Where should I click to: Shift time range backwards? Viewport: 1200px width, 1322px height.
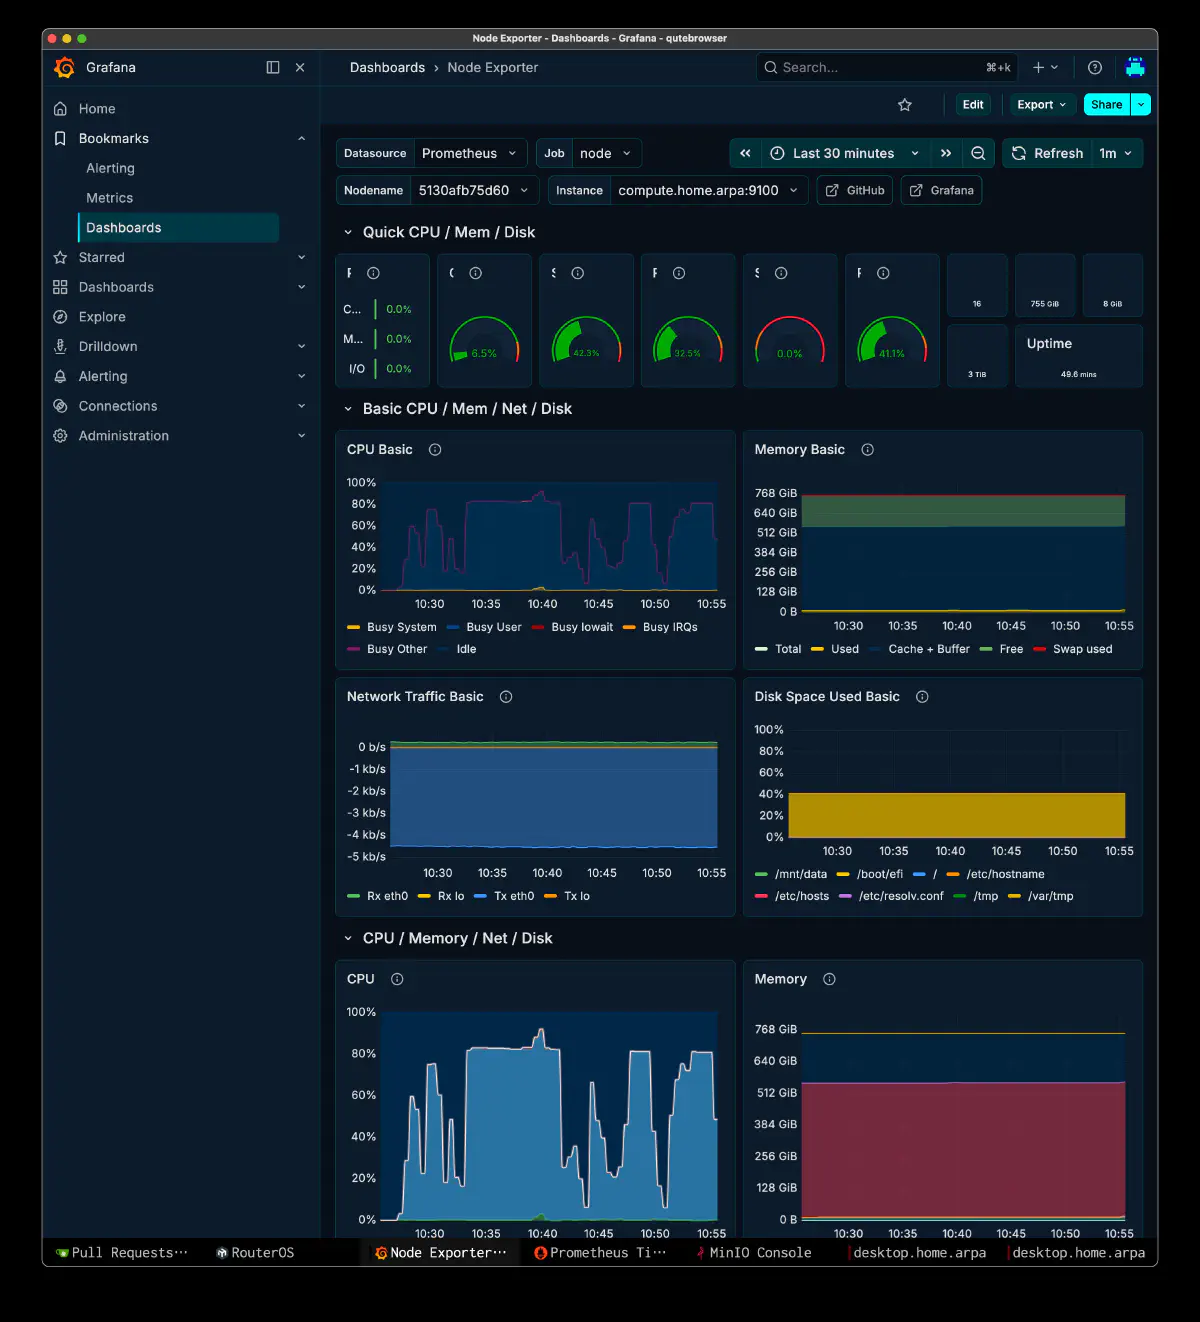tap(745, 153)
